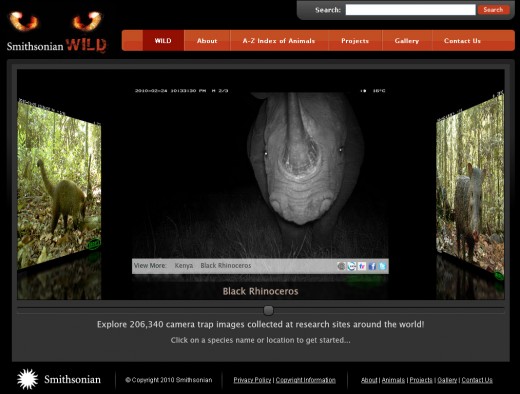Click the Copyright 2010 Smithsonian text

169,380
